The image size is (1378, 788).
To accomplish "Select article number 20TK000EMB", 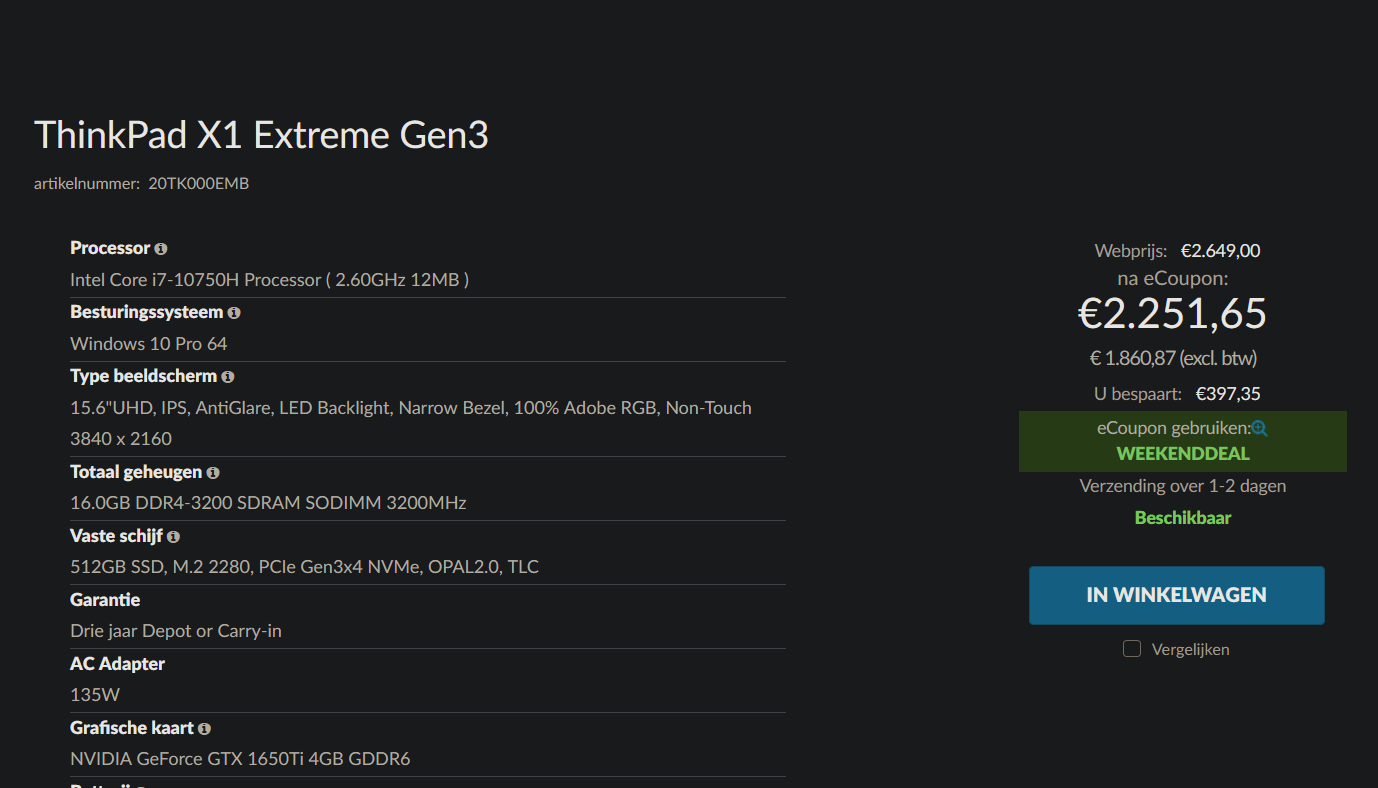I will [x=198, y=184].
